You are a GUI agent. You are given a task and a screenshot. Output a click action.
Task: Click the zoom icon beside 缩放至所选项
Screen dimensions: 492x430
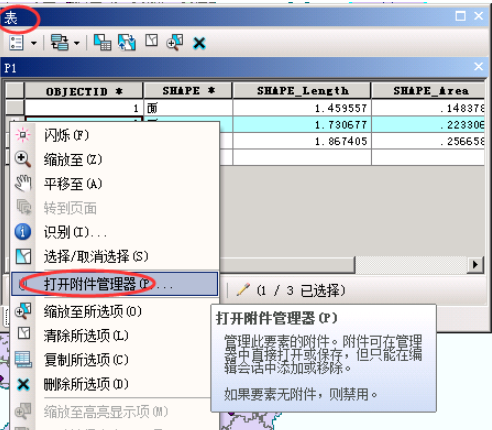(23, 310)
